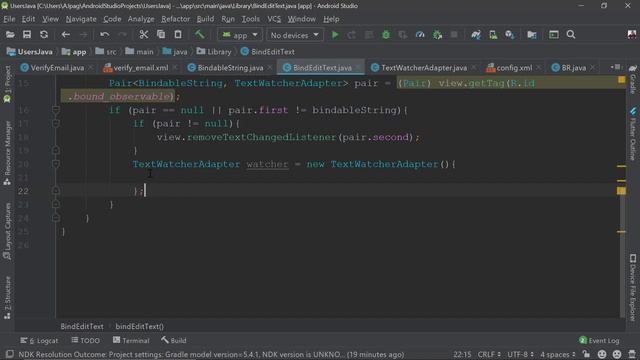Open the File menu
The height and width of the screenshot is (360, 640).
click(x=9, y=19)
